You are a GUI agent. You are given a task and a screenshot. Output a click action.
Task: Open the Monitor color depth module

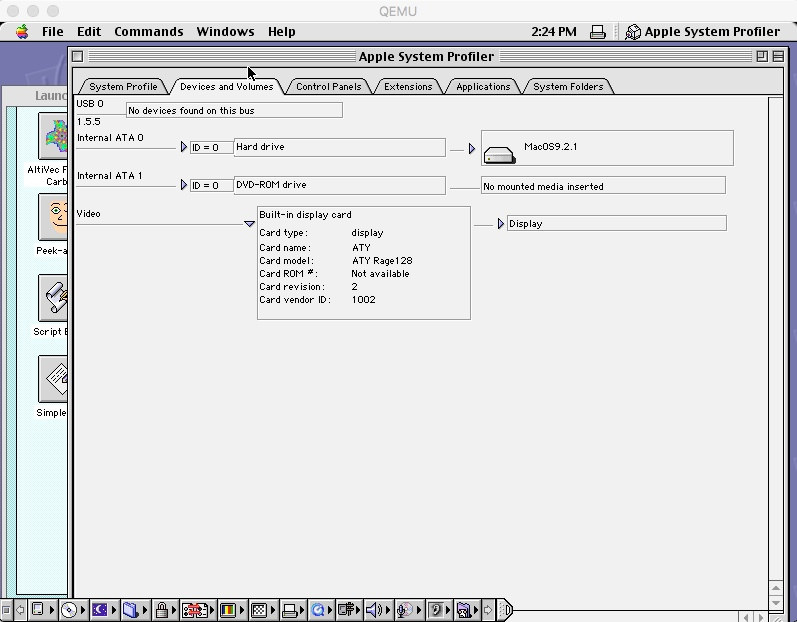click(x=231, y=610)
